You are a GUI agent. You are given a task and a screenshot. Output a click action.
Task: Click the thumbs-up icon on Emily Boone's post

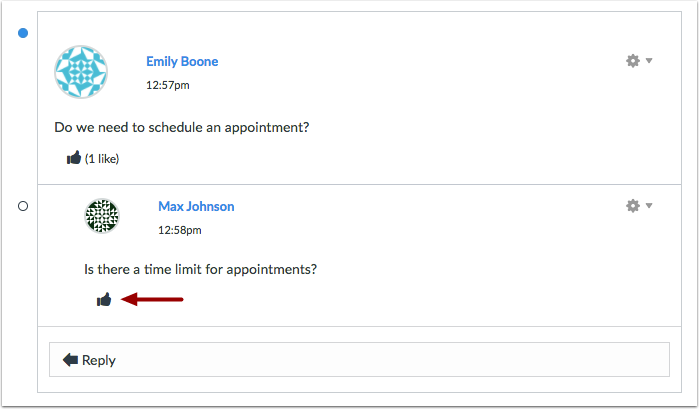(74, 157)
